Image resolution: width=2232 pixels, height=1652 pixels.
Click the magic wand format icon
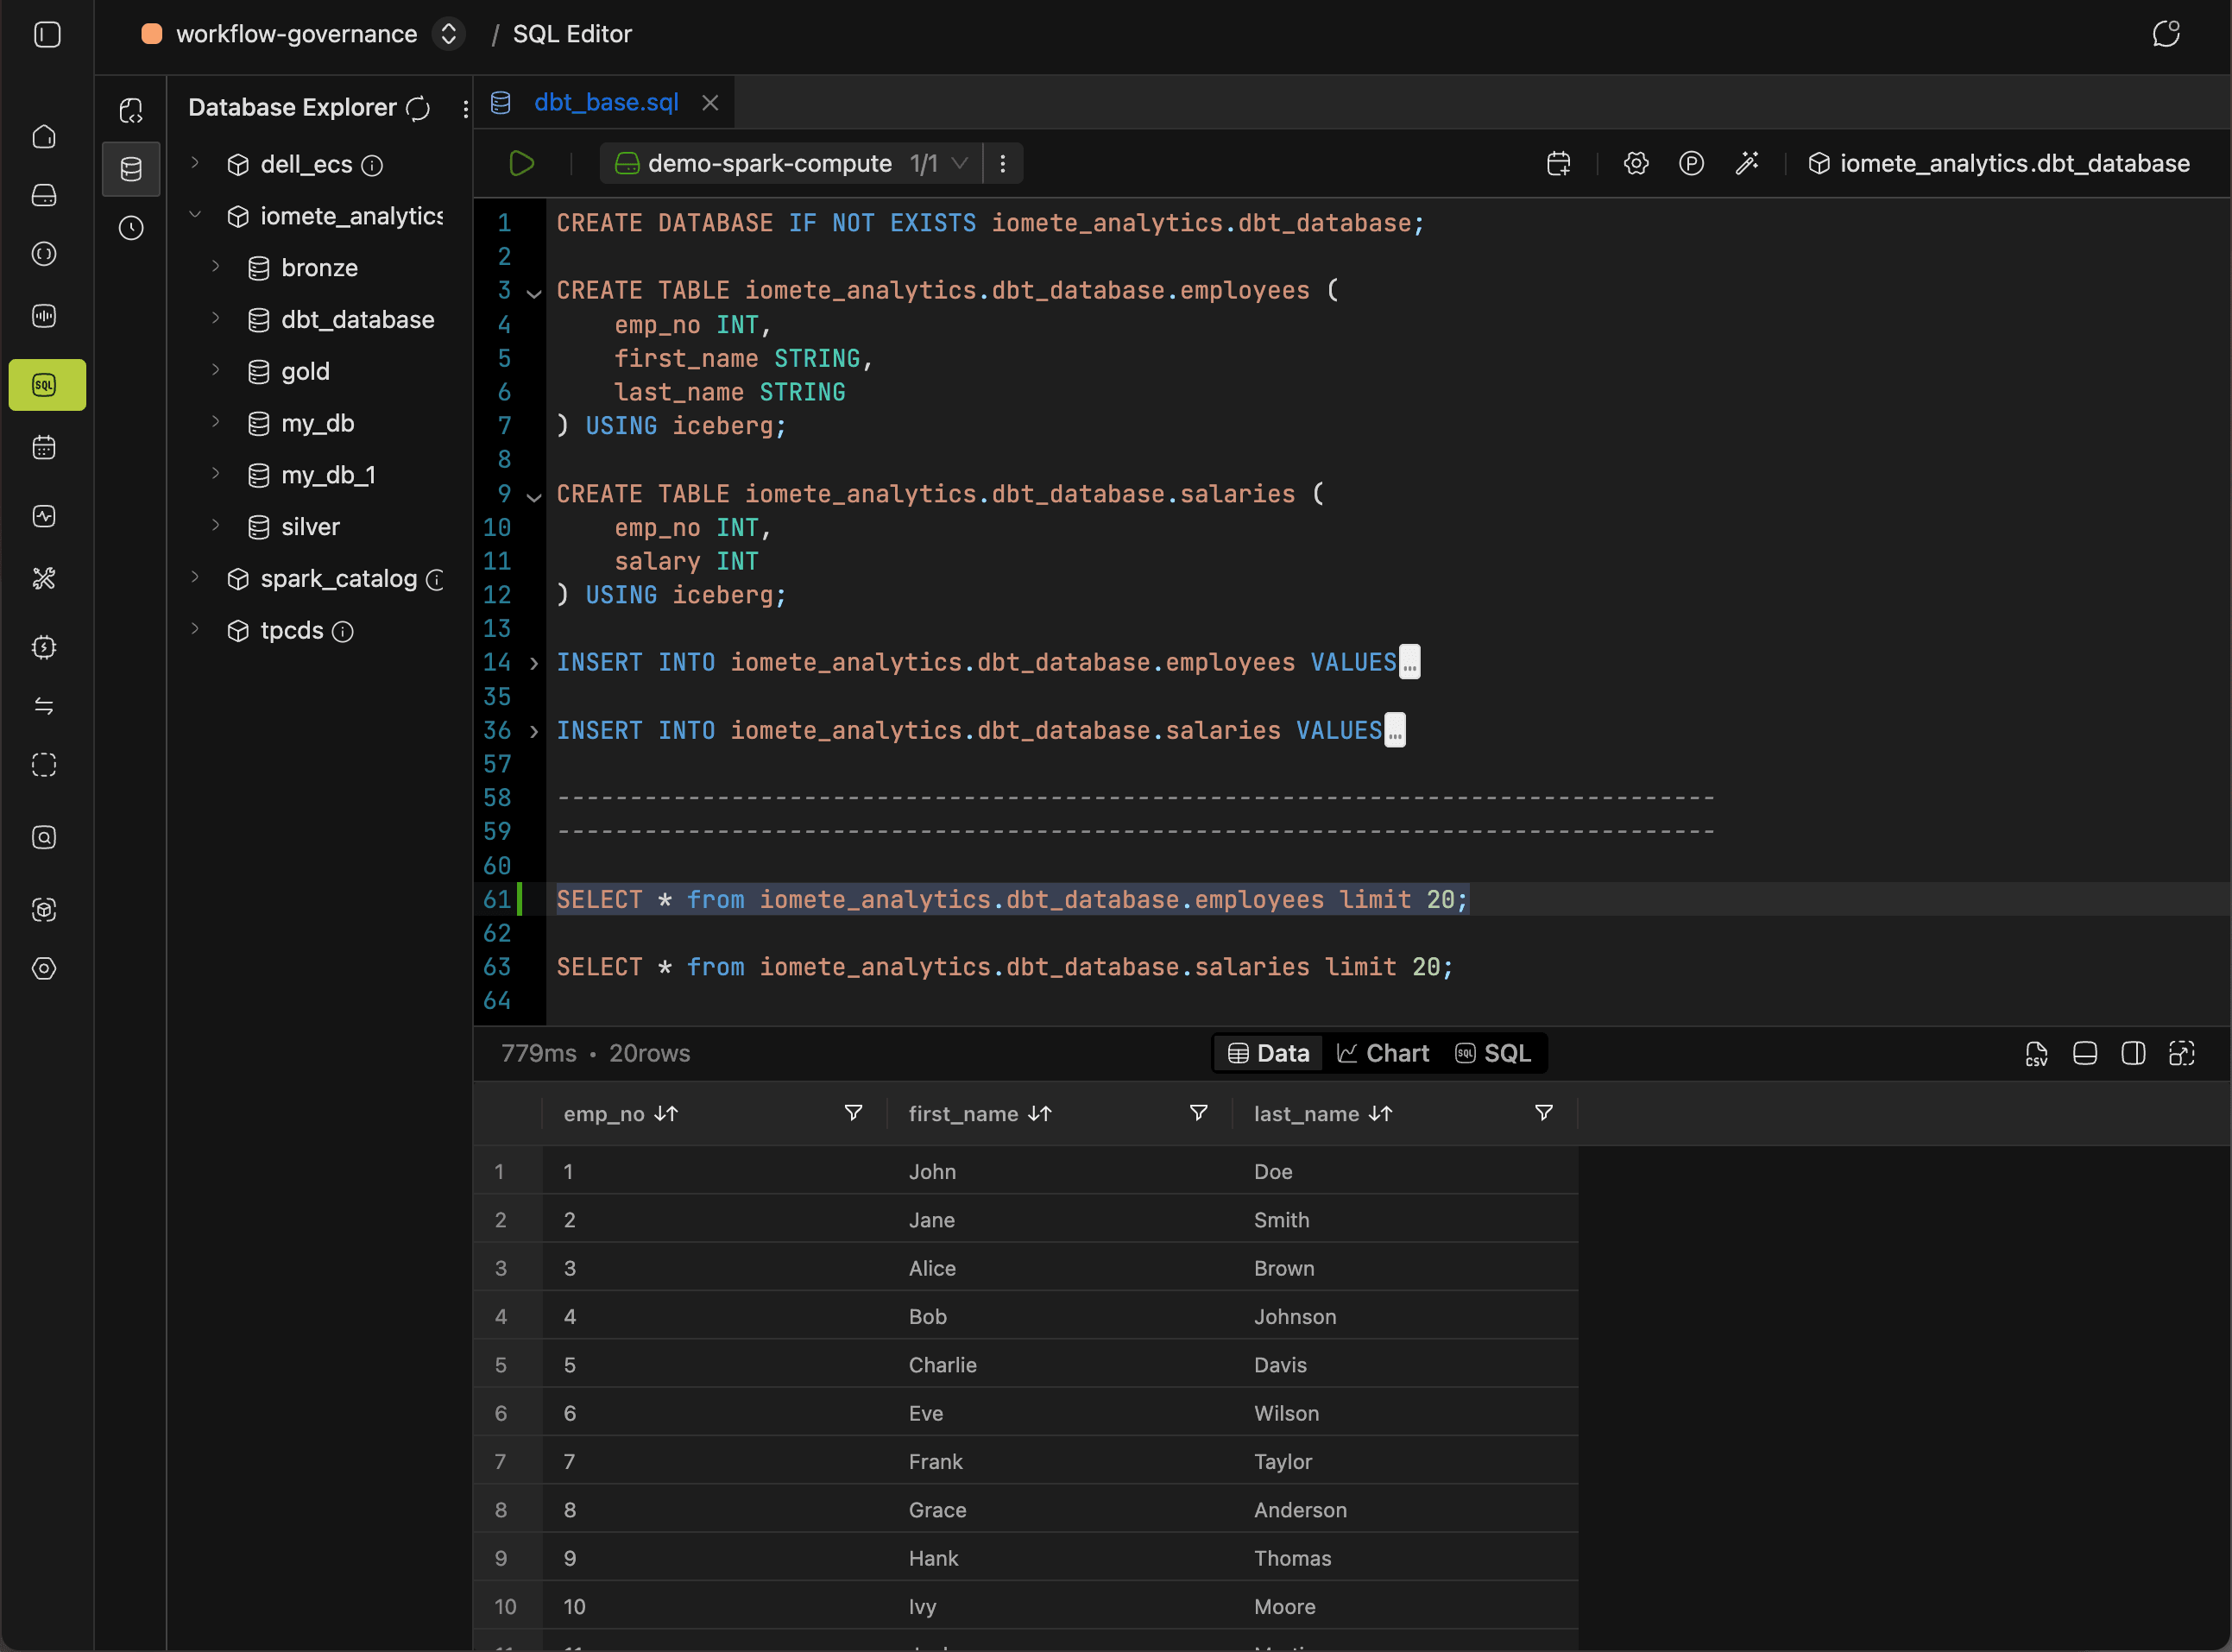(1746, 163)
